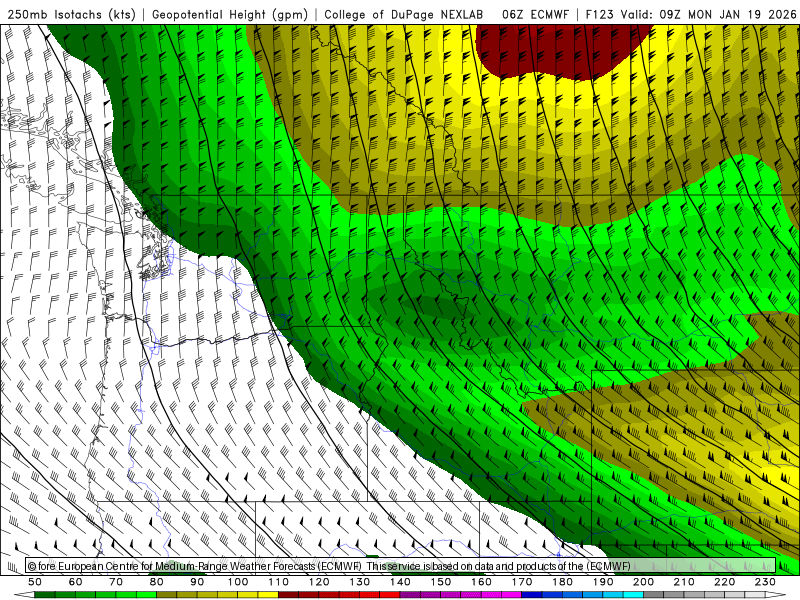Image resolution: width=800 pixels, height=600 pixels.
Task: Click the colorbar label "190"
Action: [x=603, y=582]
